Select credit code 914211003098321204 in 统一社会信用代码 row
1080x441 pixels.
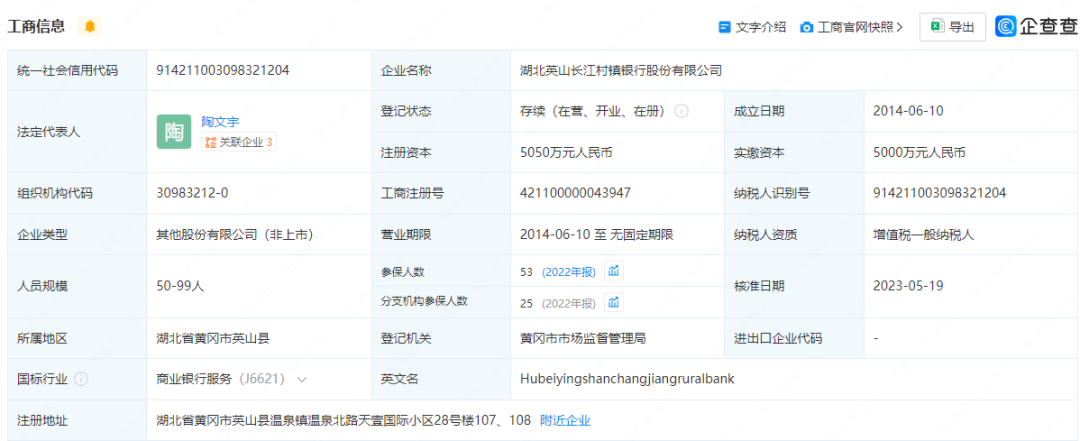[x=223, y=70]
